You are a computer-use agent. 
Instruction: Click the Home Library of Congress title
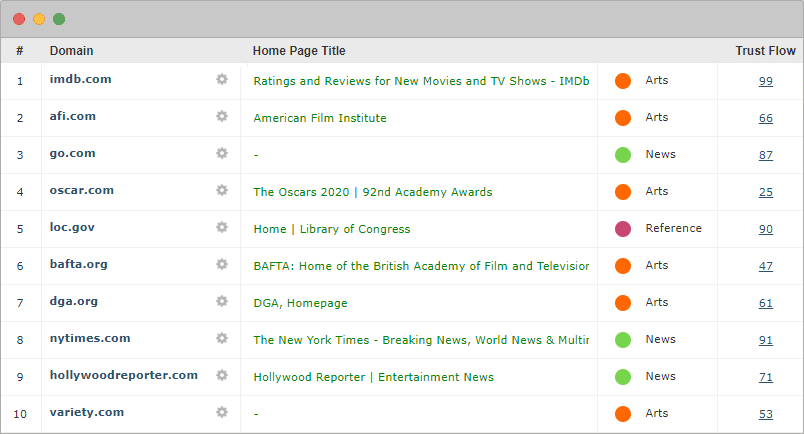pos(332,229)
